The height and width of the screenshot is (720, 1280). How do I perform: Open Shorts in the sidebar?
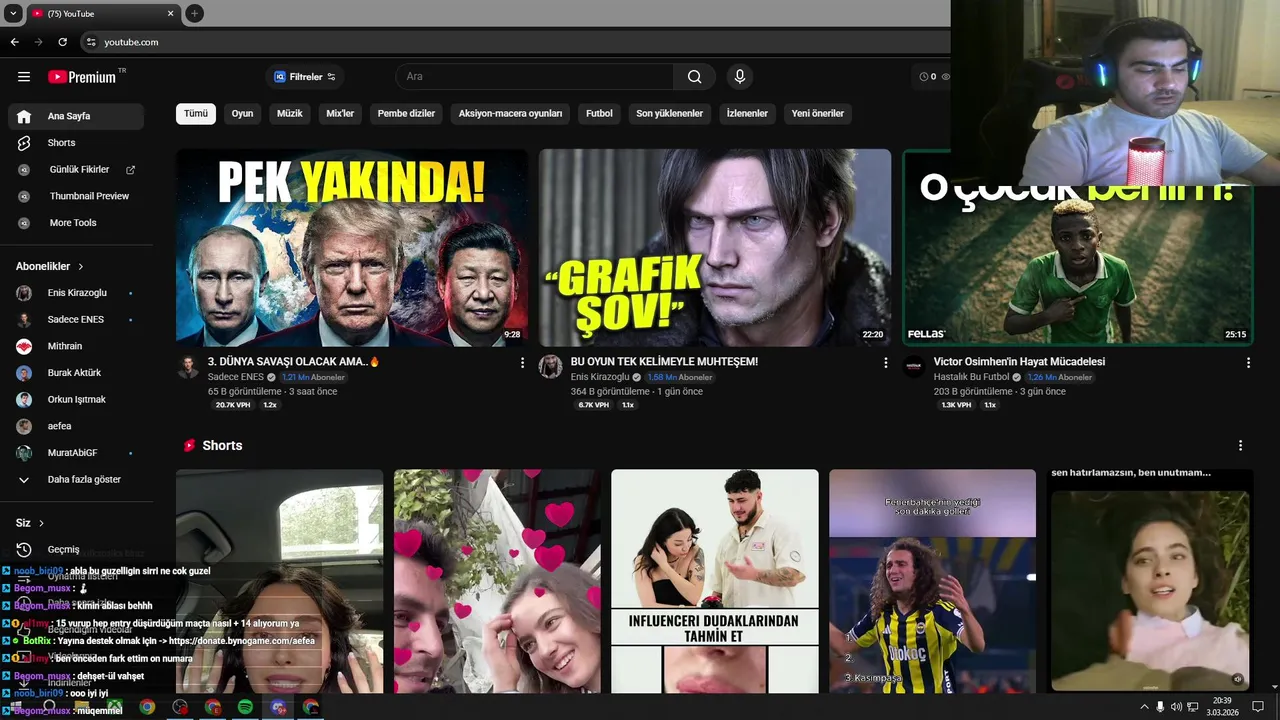(x=76, y=143)
